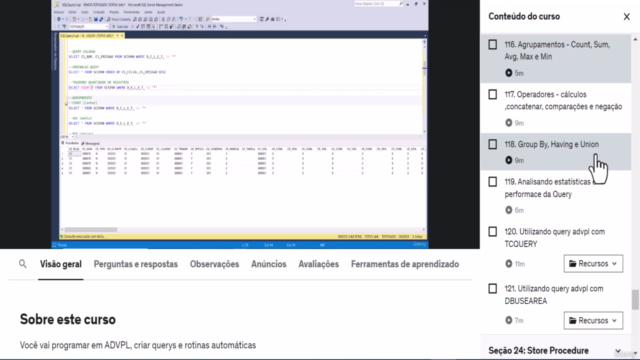
Task: Switch to the Mensagens tab in SSMS
Action: coord(91,143)
